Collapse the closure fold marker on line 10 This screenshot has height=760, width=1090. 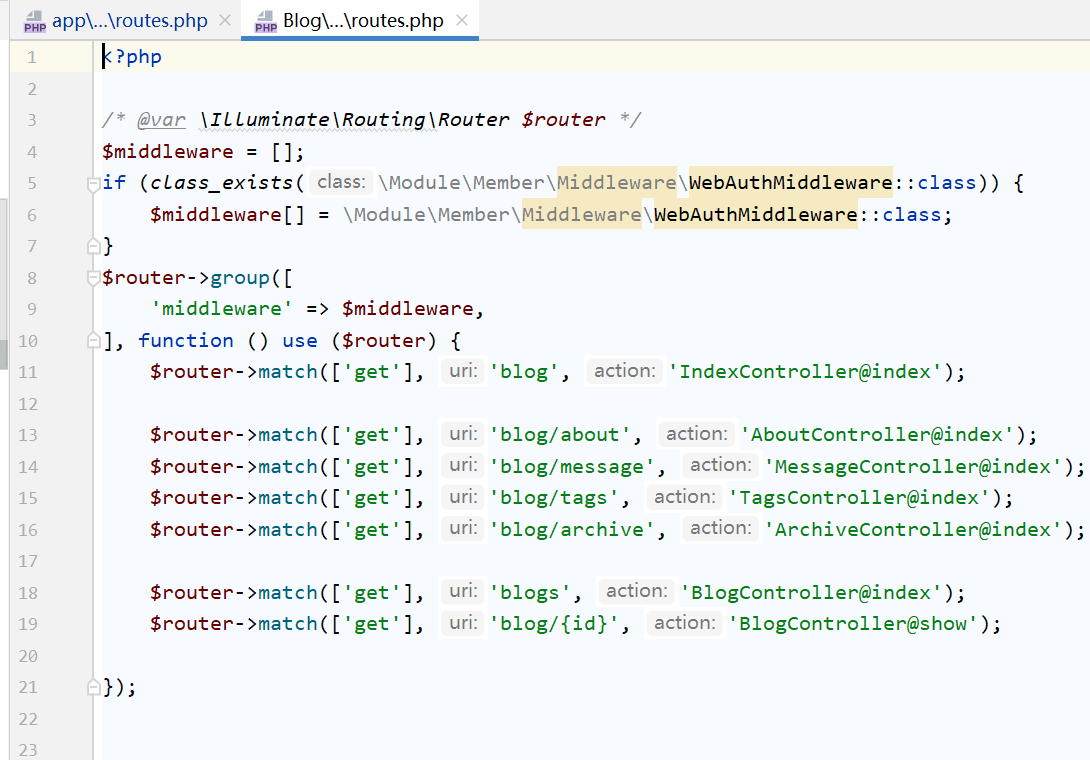pyautogui.click(x=94, y=340)
